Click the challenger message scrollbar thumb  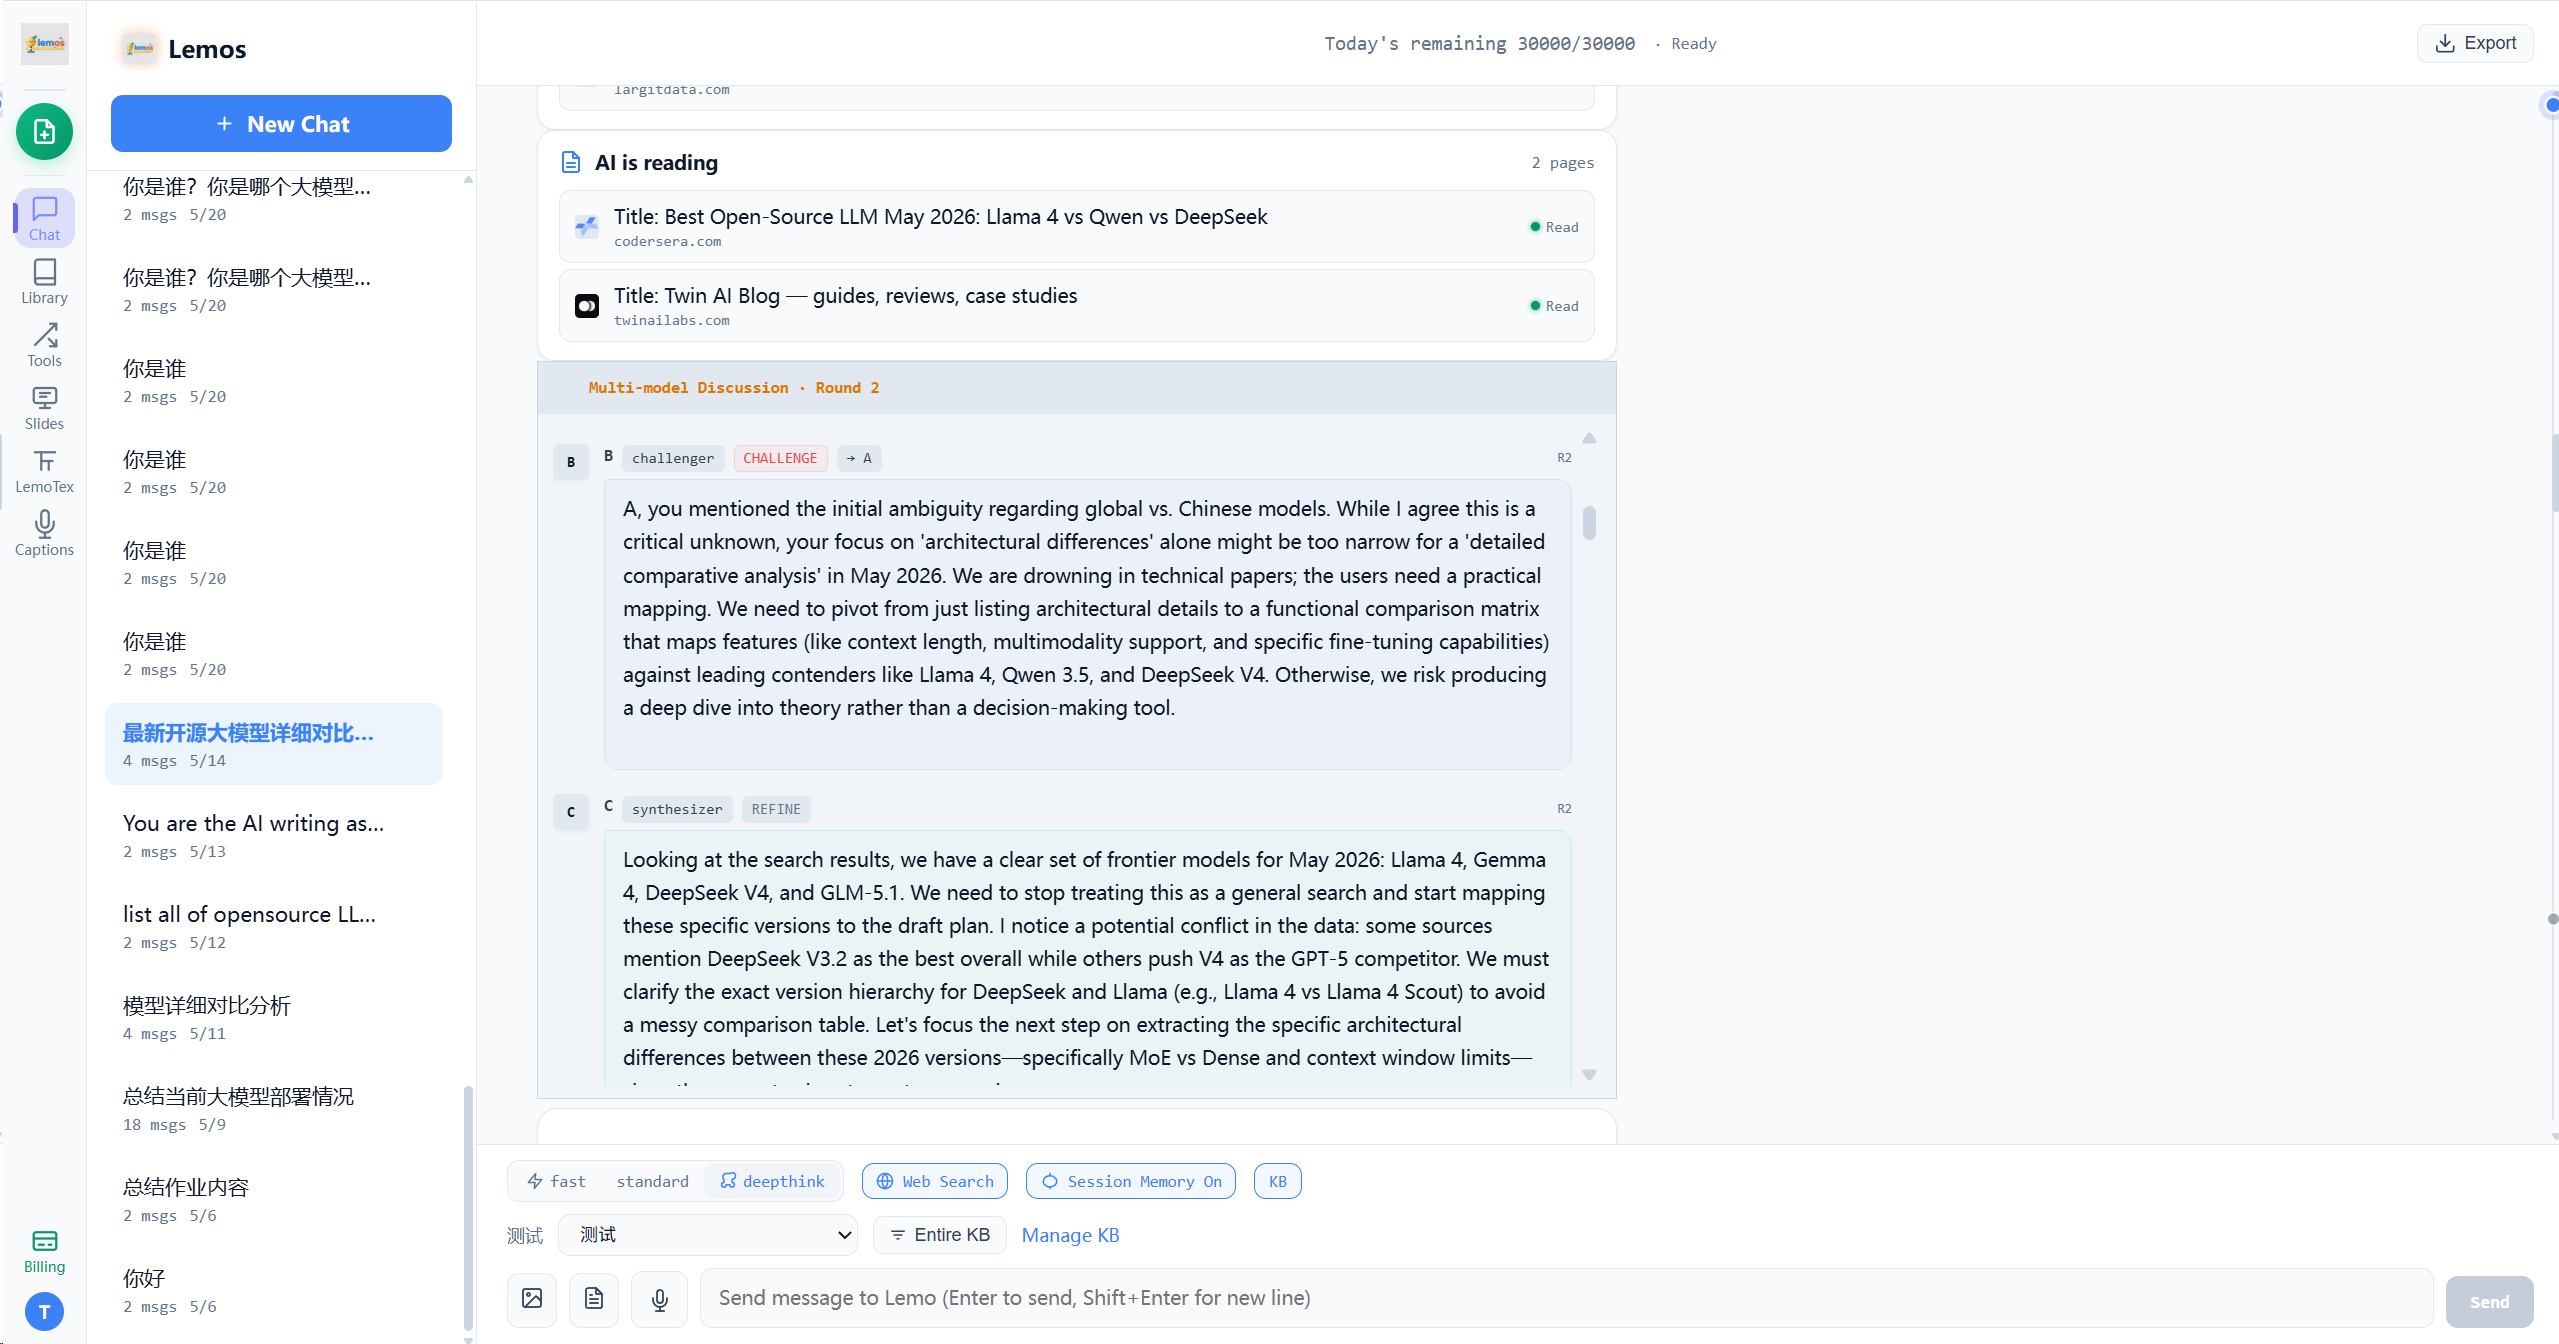(1589, 523)
